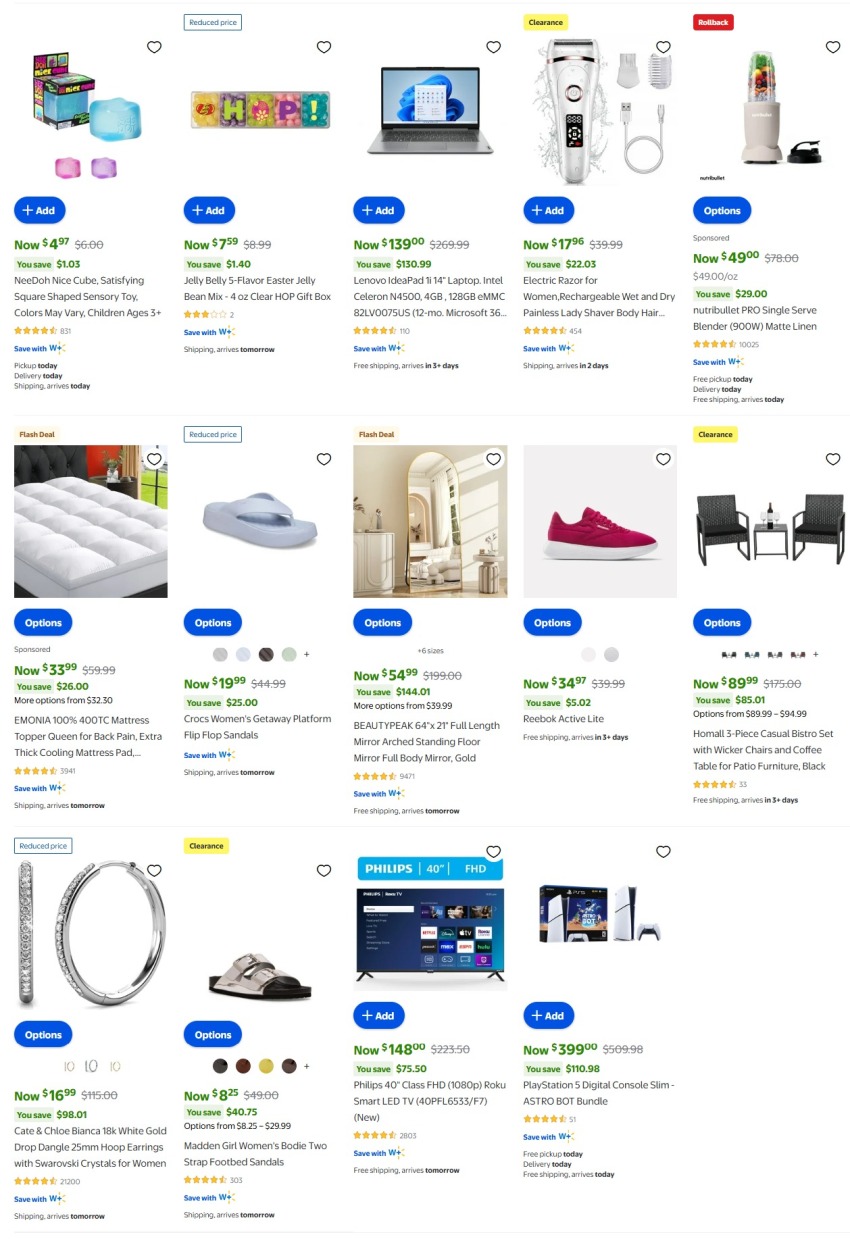This screenshot has height=1239, width=850.
Task: Add Philips 40" Roku TV to cart
Action: [379, 1015]
